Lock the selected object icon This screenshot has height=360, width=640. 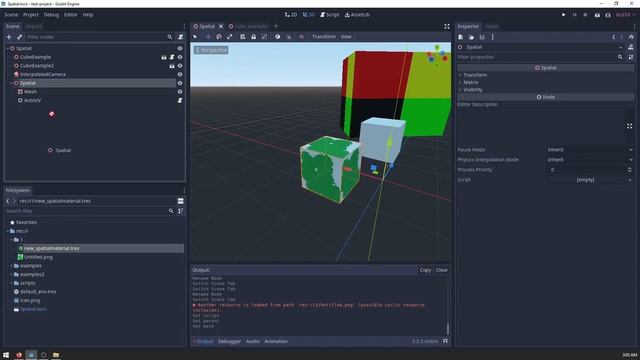pyautogui.click(x=253, y=37)
